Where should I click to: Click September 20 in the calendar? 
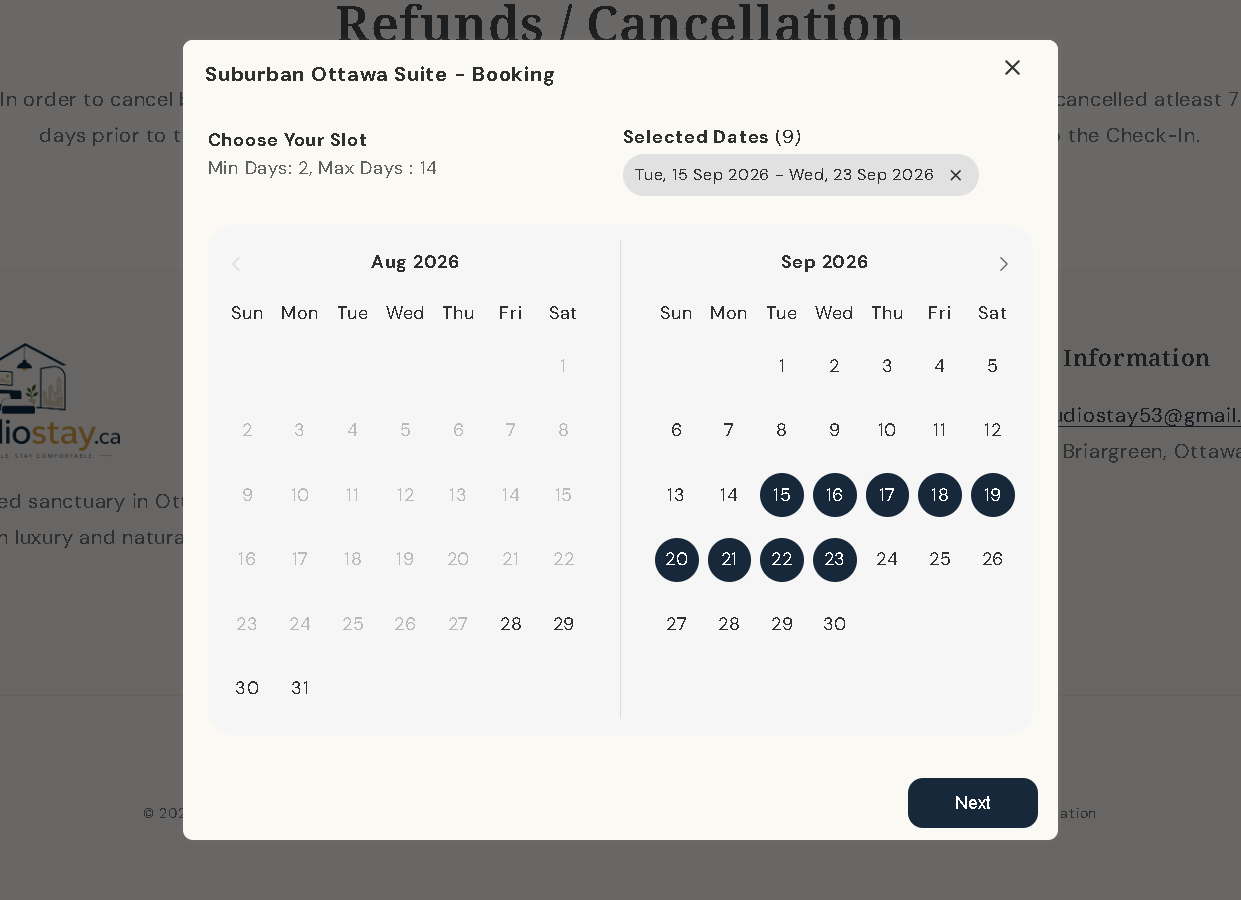coord(677,559)
